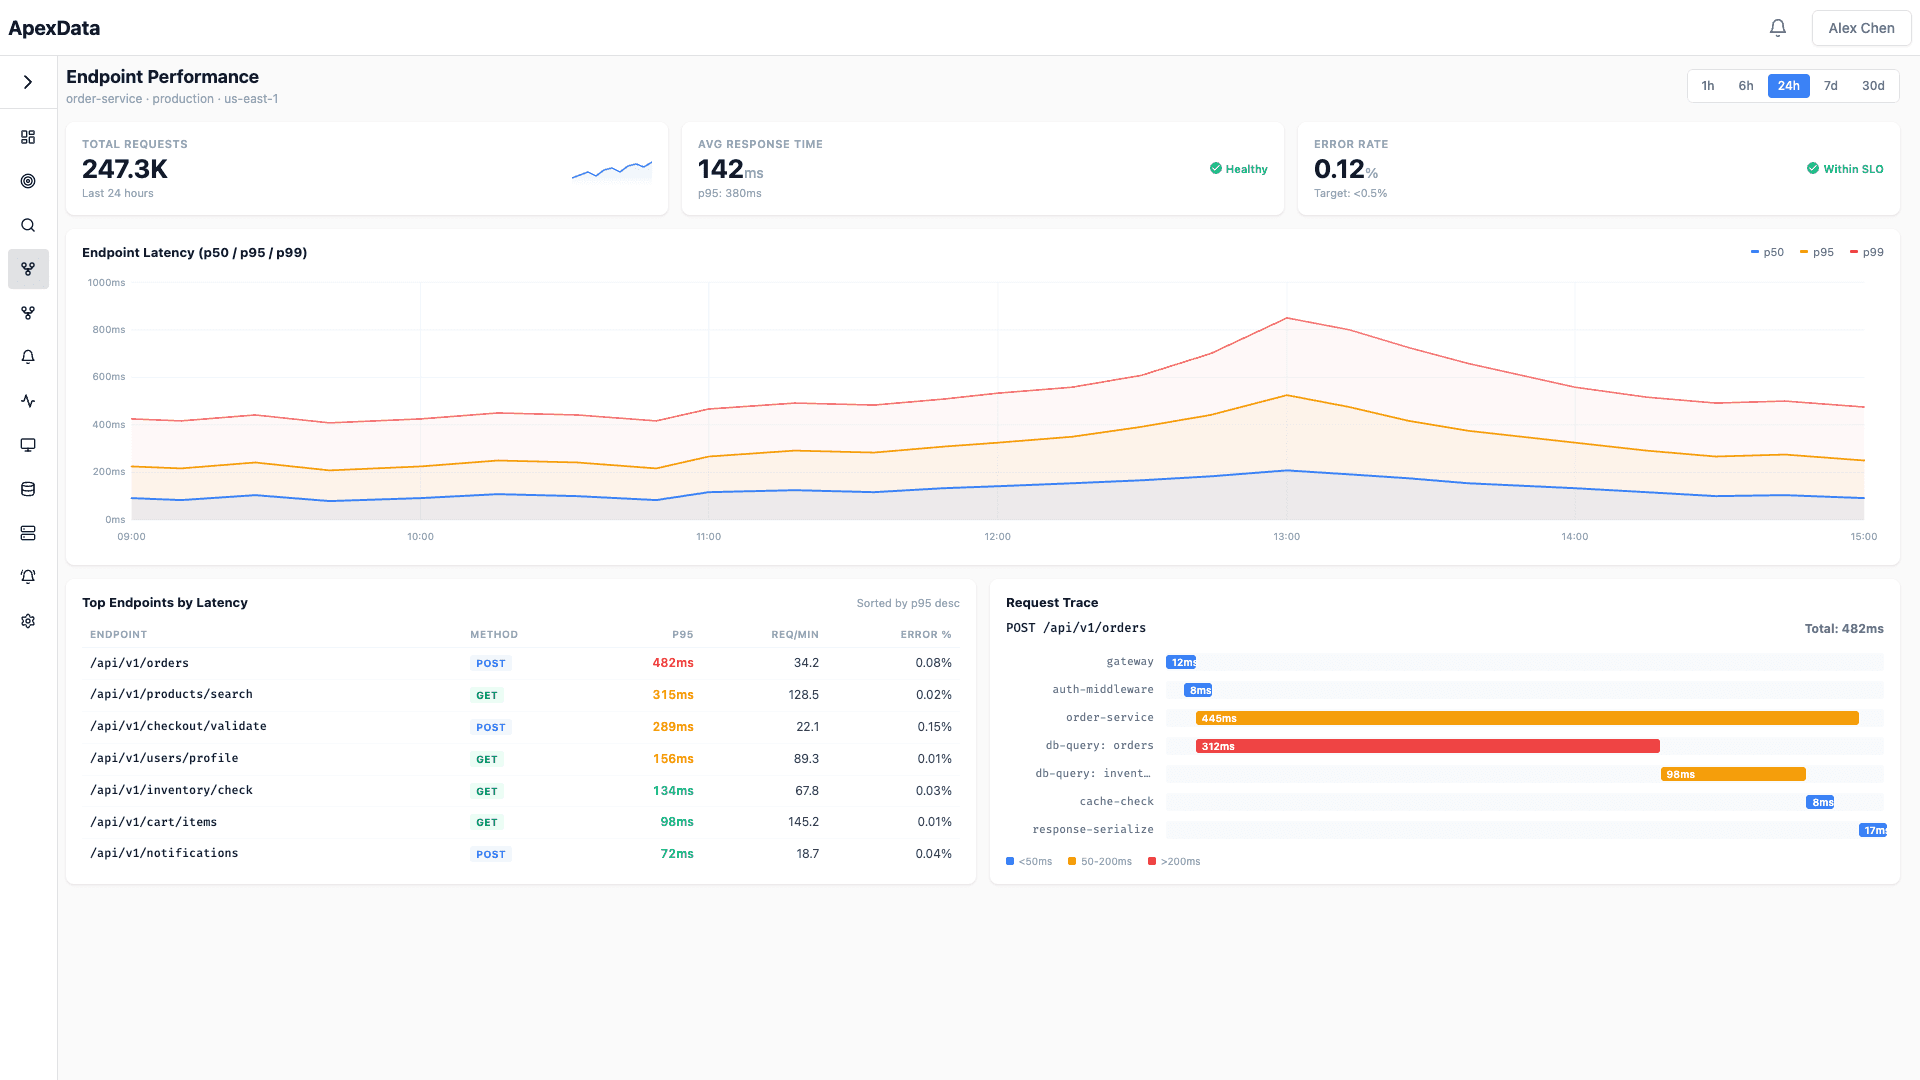Open the settings gear at the sidebar bottom

point(27,621)
